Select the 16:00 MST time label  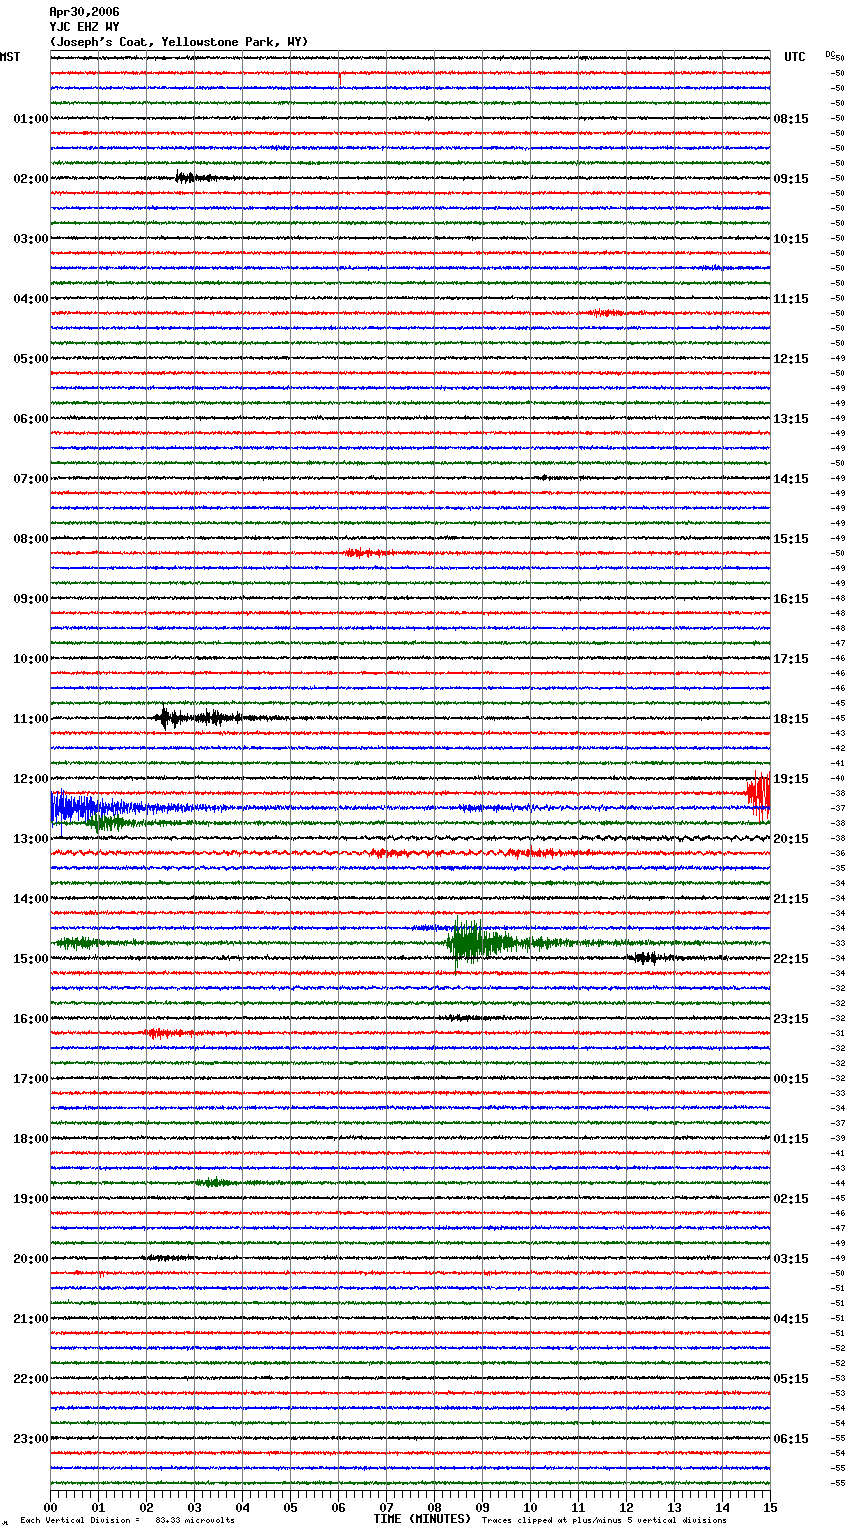click(30, 1019)
